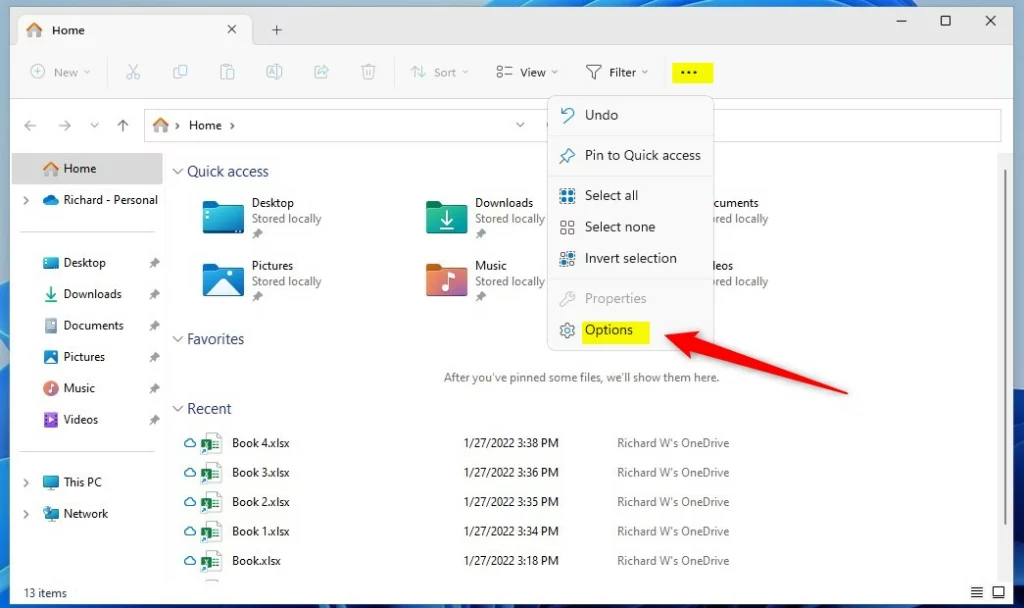Screen dimensions: 1024x608
Task: Select Pin to Quick access from the menu
Action: 643,156
